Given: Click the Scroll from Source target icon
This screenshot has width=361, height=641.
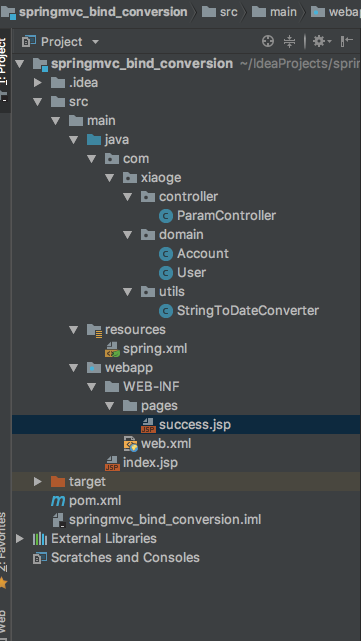Looking at the screenshot, I should click(x=268, y=41).
